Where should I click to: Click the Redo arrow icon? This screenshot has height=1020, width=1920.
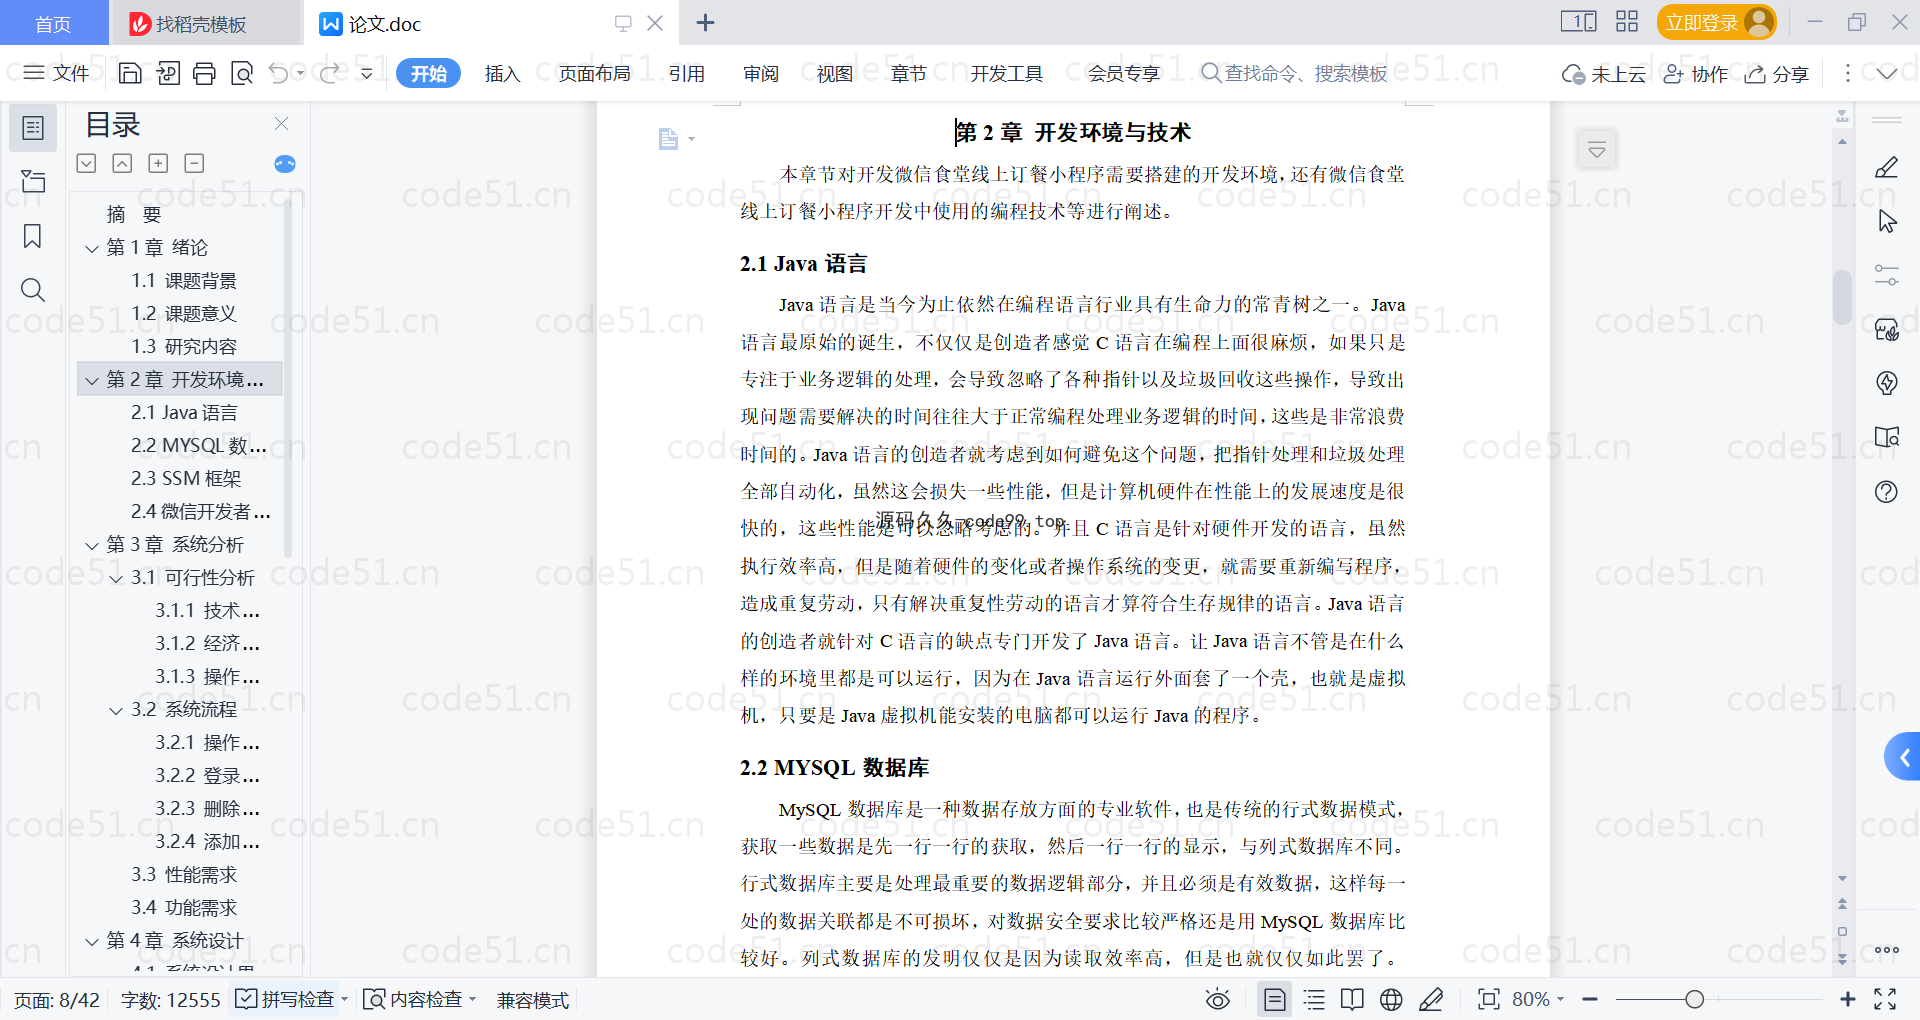tap(330, 73)
